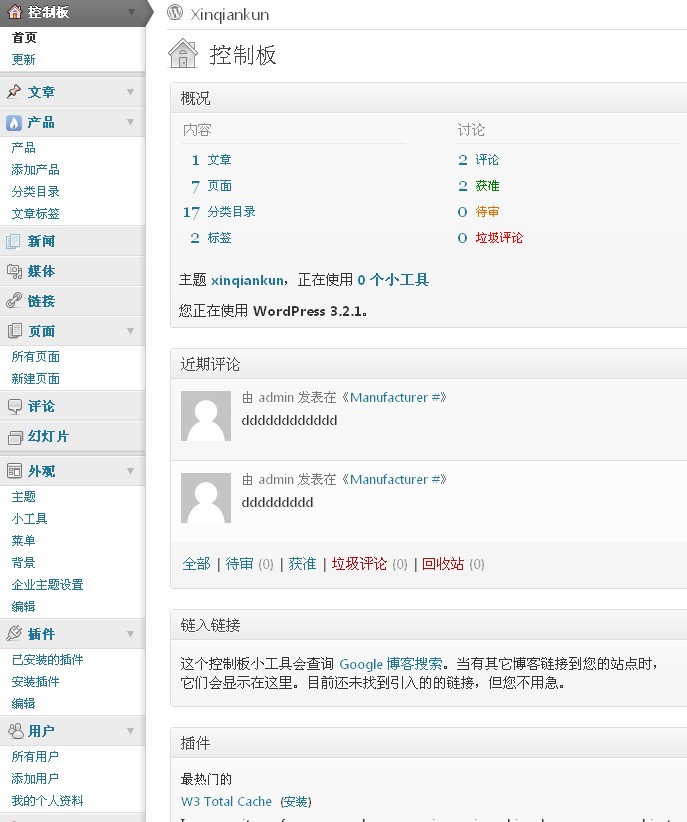Viewport: 687px width, 822px height.
Task: Collapse the 用户 menu arrow
Action: 131,731
